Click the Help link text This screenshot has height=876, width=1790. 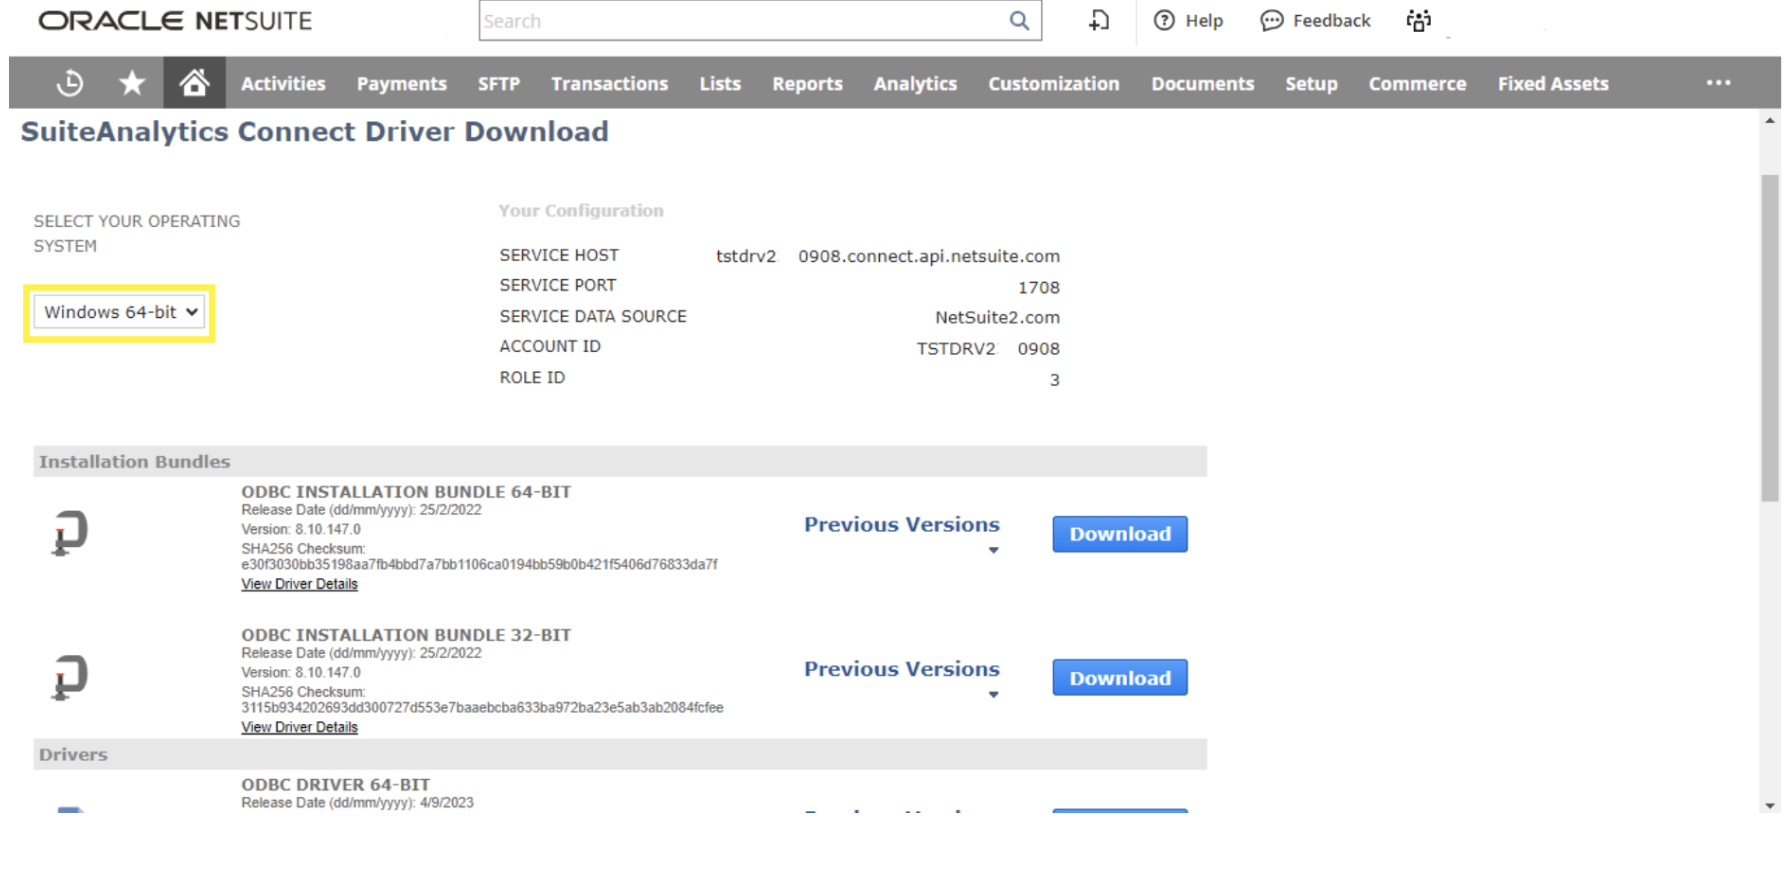(x=1204, y=20)
